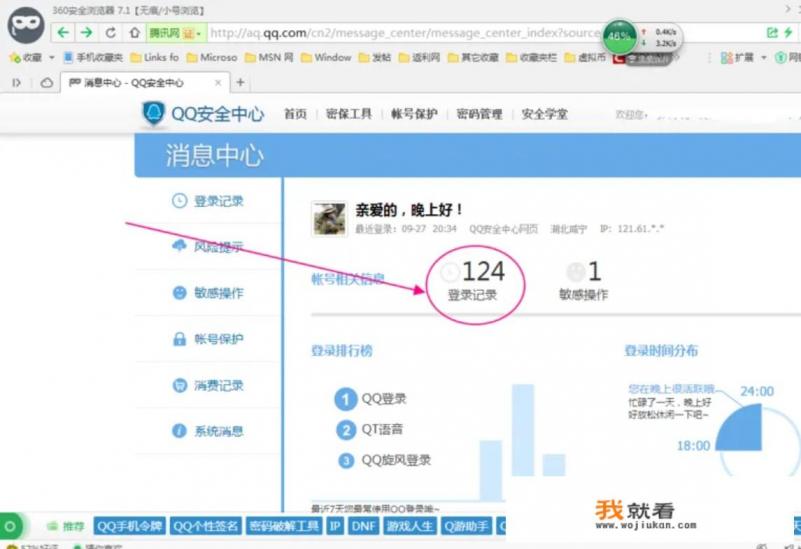Open the cloud tab icon left of tabs
The height and width of the screenshot is (549, 801).
[x=46, y=82]
